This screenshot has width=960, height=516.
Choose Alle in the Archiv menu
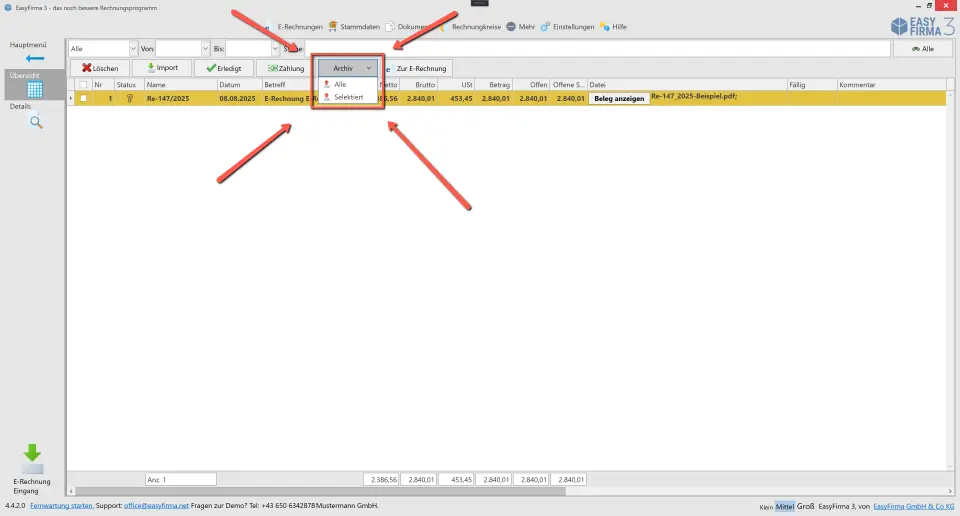point(340,84)
